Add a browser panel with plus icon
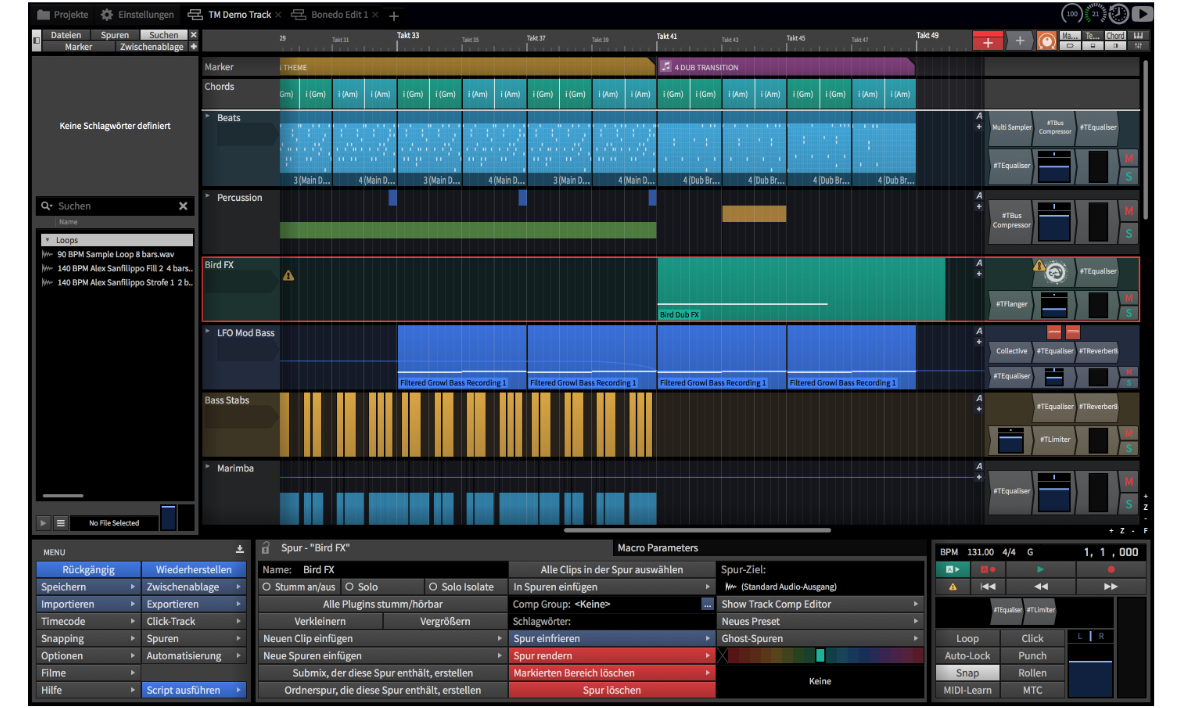 193,47
